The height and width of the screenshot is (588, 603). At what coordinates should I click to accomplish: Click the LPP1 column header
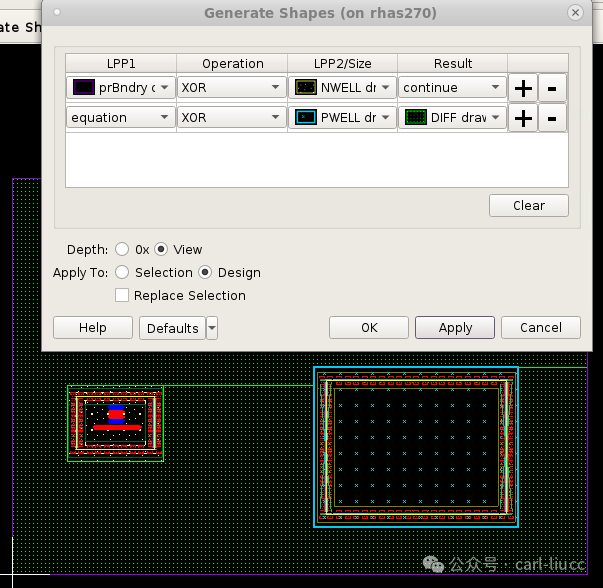point(121,63)
